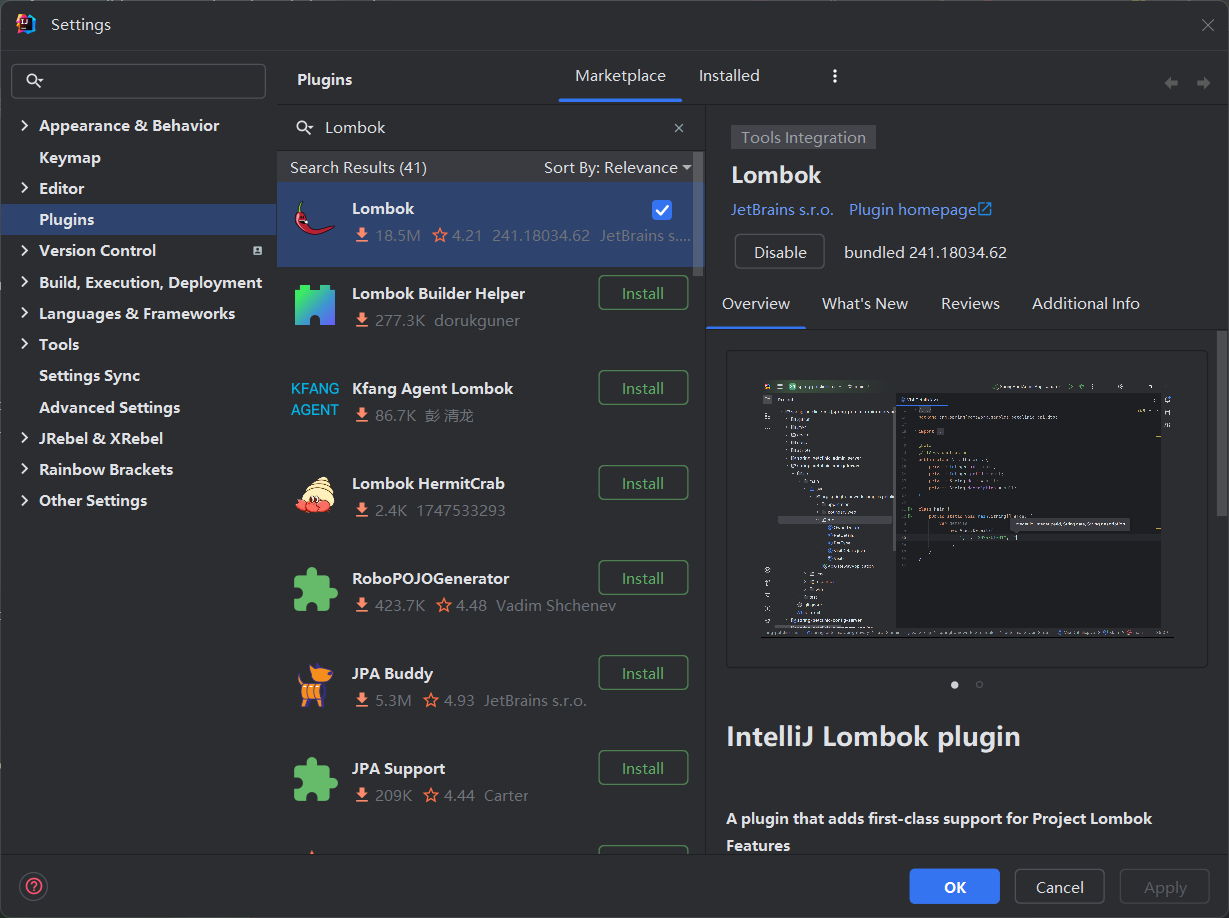The image size is (1229, 918).
Task: Click Lombok download count icon
Action: click(362, 236)
